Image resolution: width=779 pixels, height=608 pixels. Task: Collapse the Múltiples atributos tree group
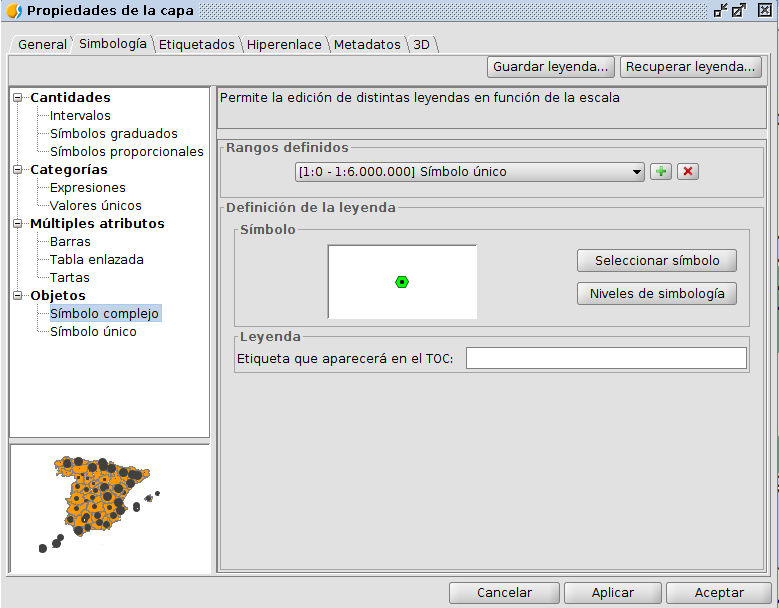[x=18, y=224]
